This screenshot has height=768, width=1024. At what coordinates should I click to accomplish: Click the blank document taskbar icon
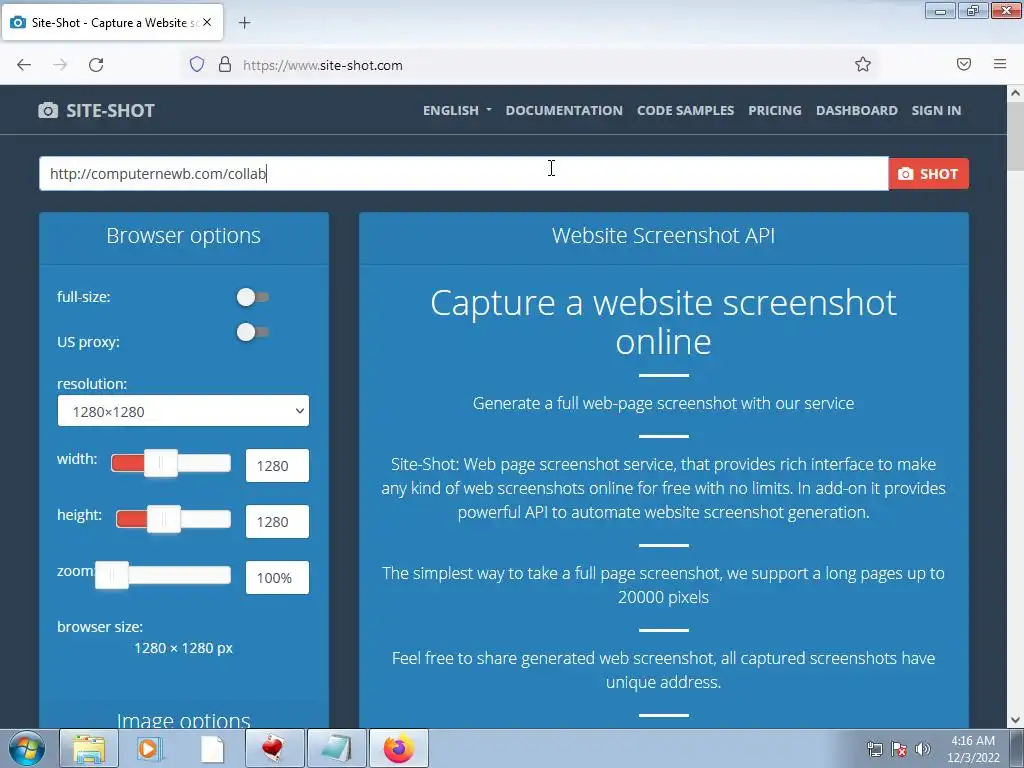(212, 748)
